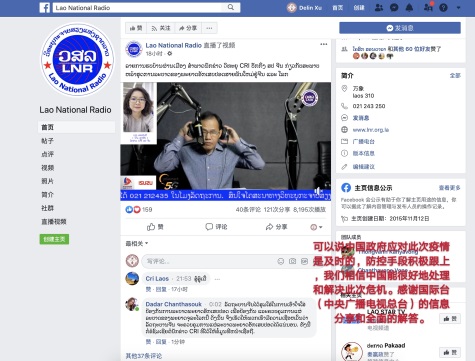Click the write-a-comment input field
The image size is (475, 361).
208,261
